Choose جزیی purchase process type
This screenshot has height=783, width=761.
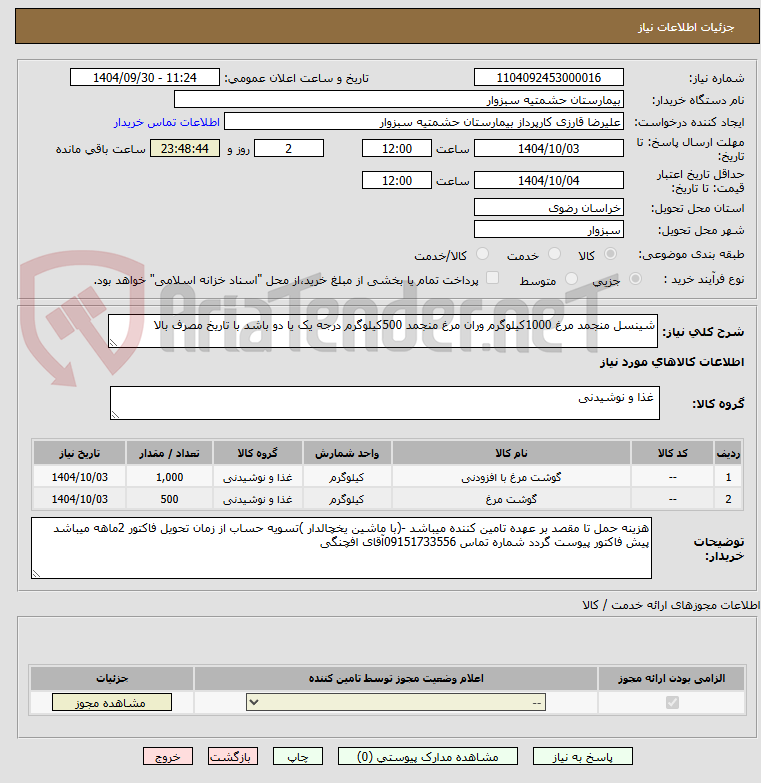[x=635, y=279]
